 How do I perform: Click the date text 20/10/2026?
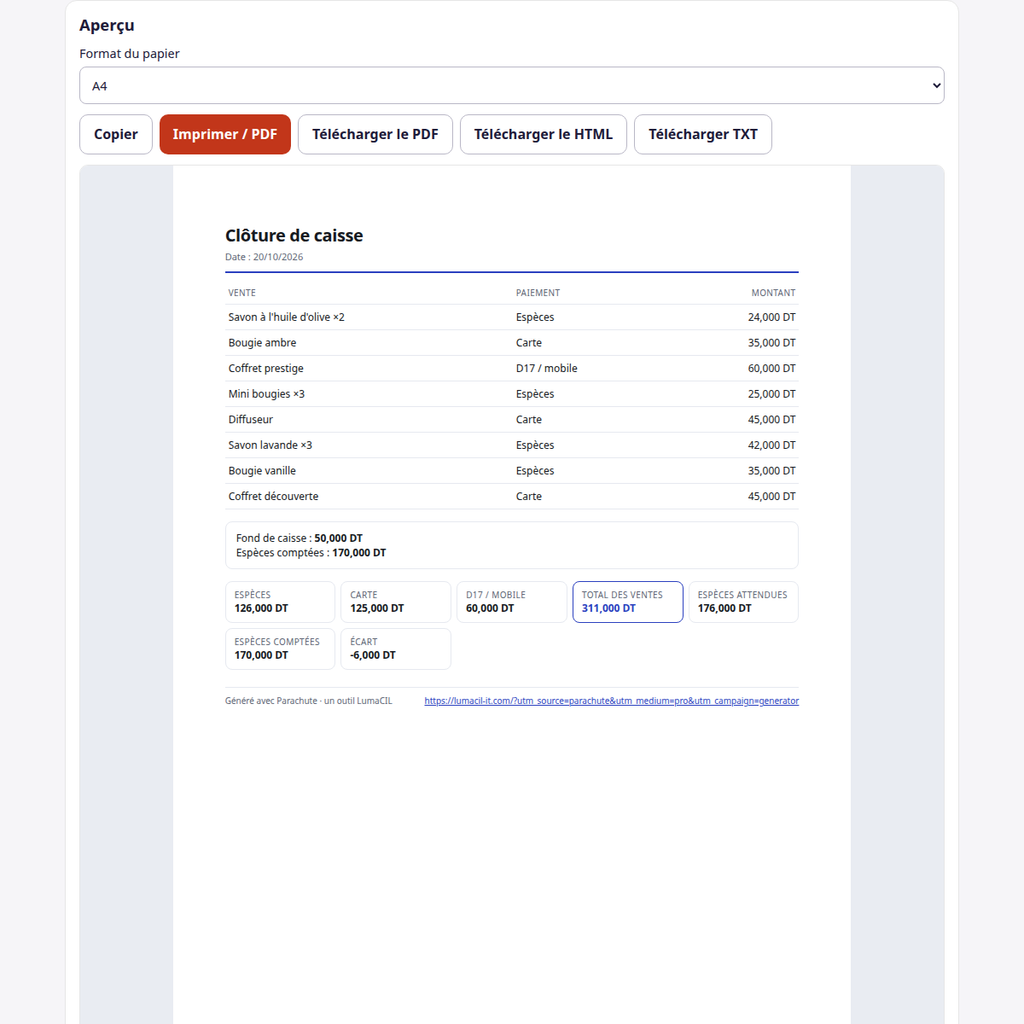point(278,257)
